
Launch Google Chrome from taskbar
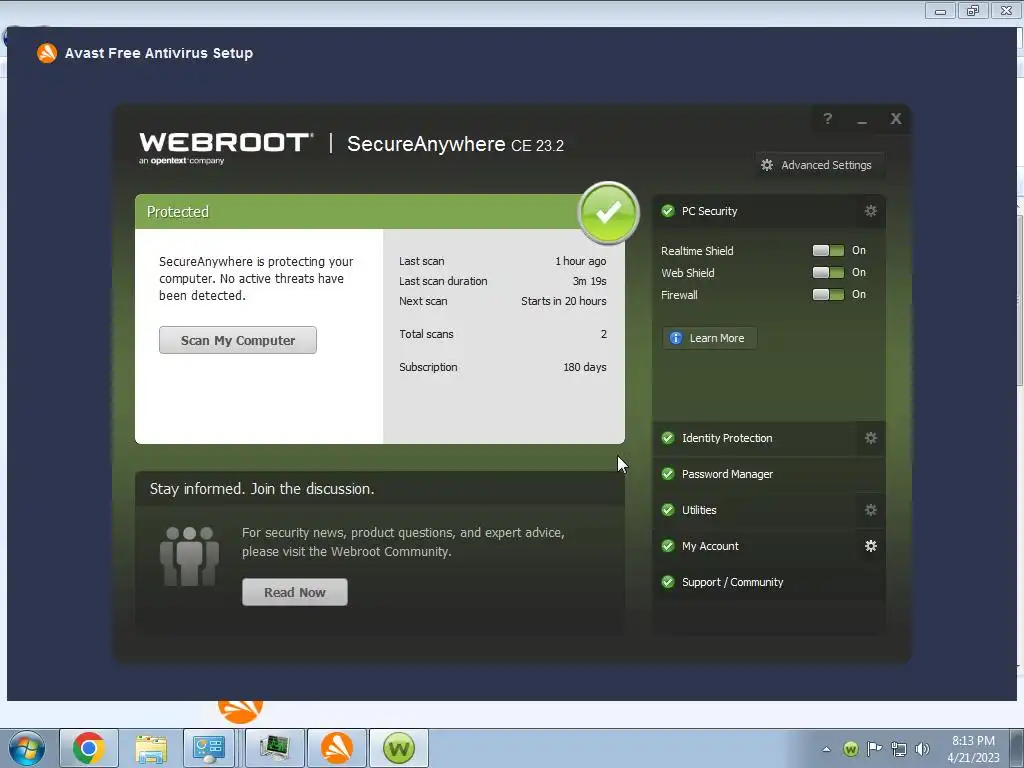click(x=89, y=748)
